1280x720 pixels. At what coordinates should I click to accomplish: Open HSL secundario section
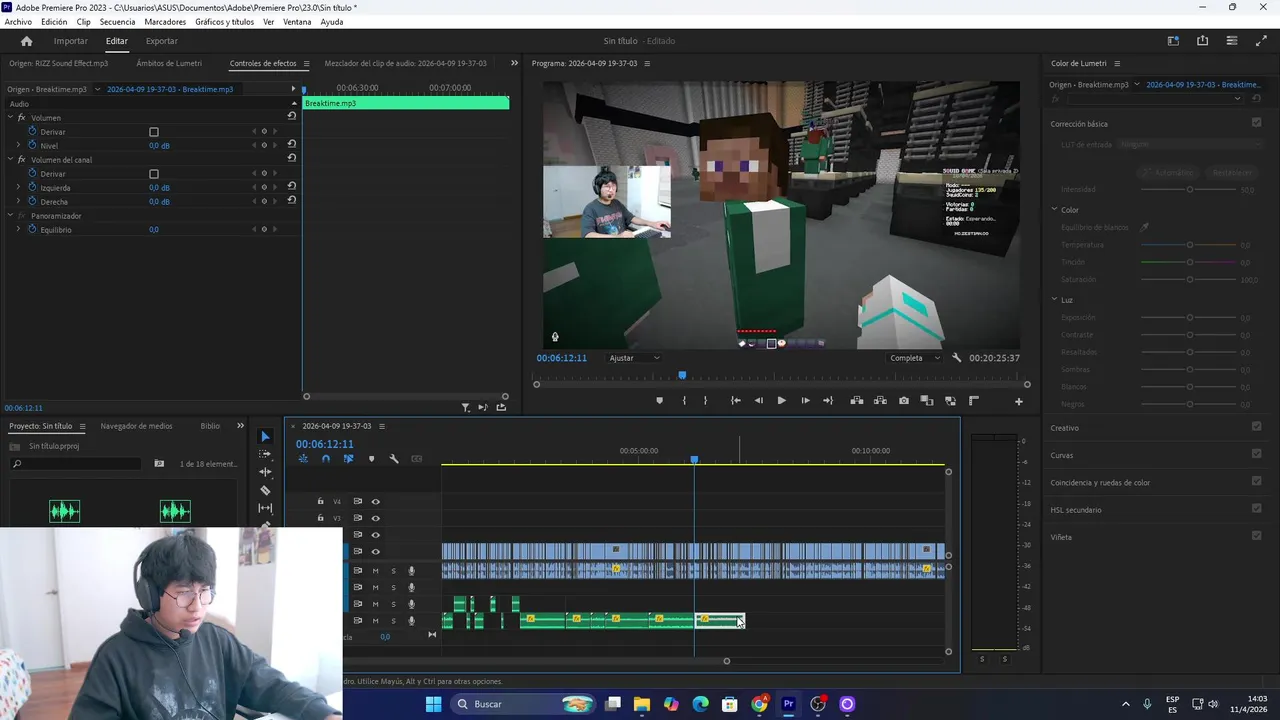coord(1076,510)
